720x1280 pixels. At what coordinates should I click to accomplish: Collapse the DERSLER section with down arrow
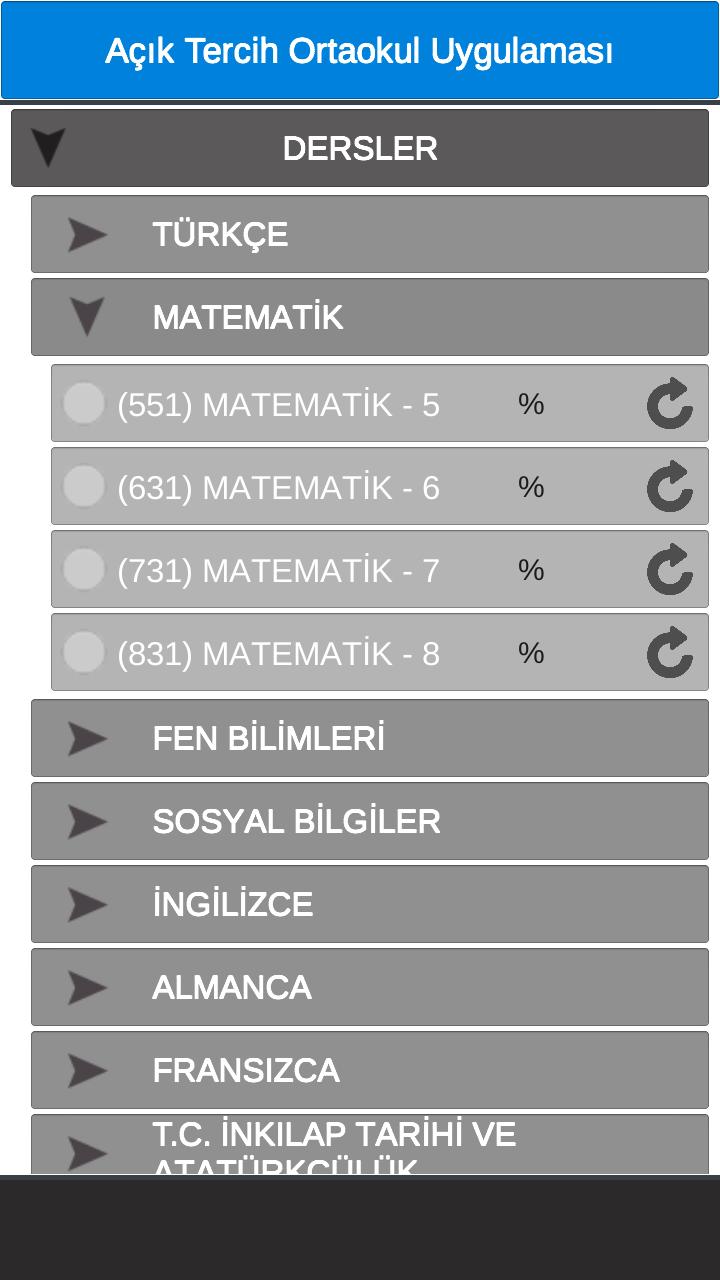[x=48, y=148]
